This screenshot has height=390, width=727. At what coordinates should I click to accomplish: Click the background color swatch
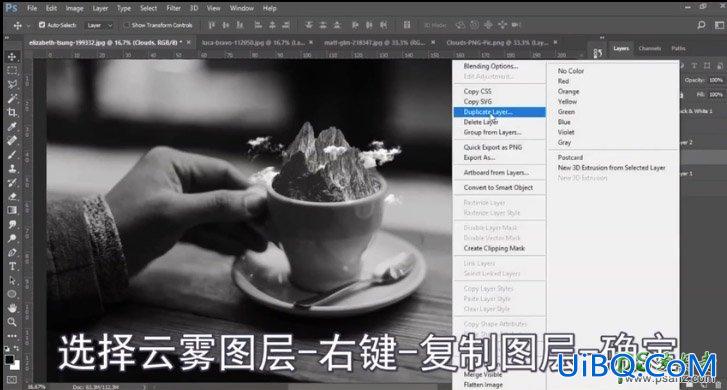[x=16, y=366]
